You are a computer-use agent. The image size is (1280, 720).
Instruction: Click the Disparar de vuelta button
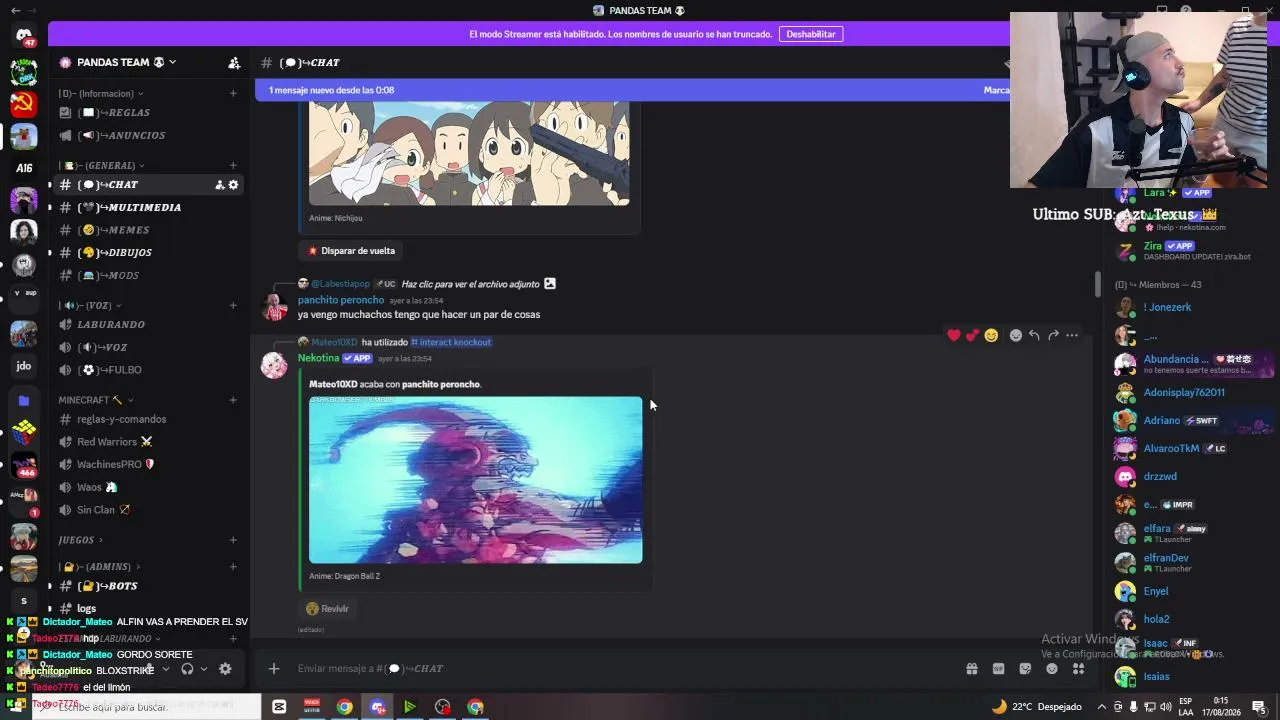[351, 251]
